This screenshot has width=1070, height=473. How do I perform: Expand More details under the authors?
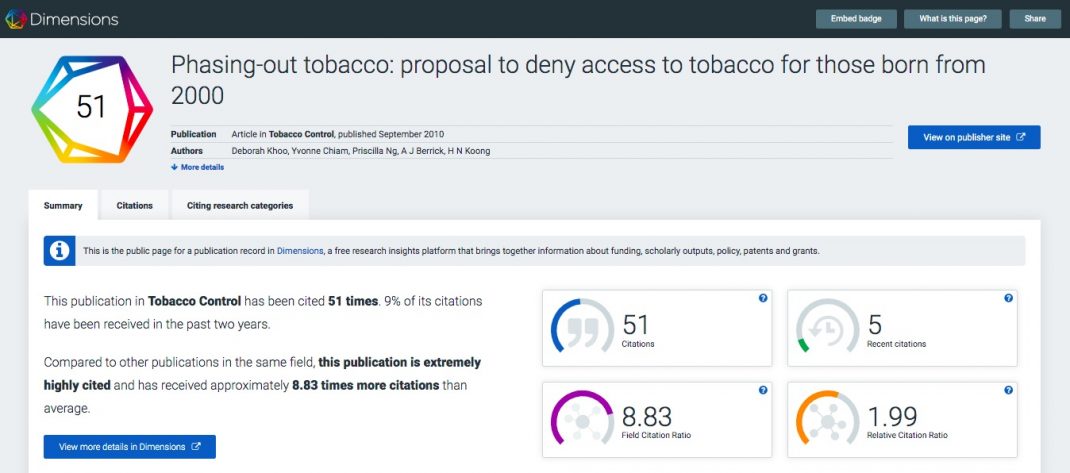[198, 167]
